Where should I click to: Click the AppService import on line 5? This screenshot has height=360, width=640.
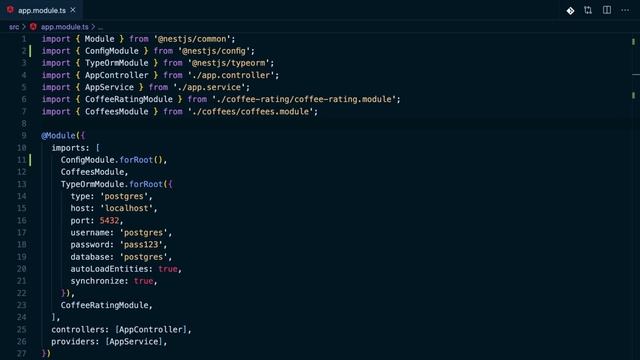pyautogui.click(x=109, y=87)
